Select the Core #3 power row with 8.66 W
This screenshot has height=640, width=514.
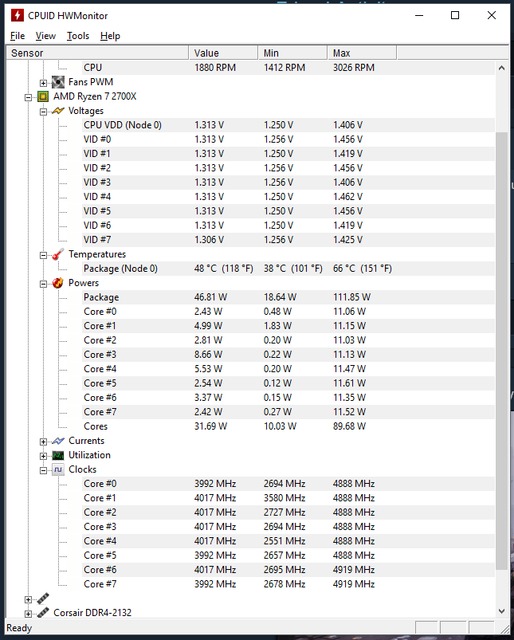pyautogui.click(x=288, y=355)
